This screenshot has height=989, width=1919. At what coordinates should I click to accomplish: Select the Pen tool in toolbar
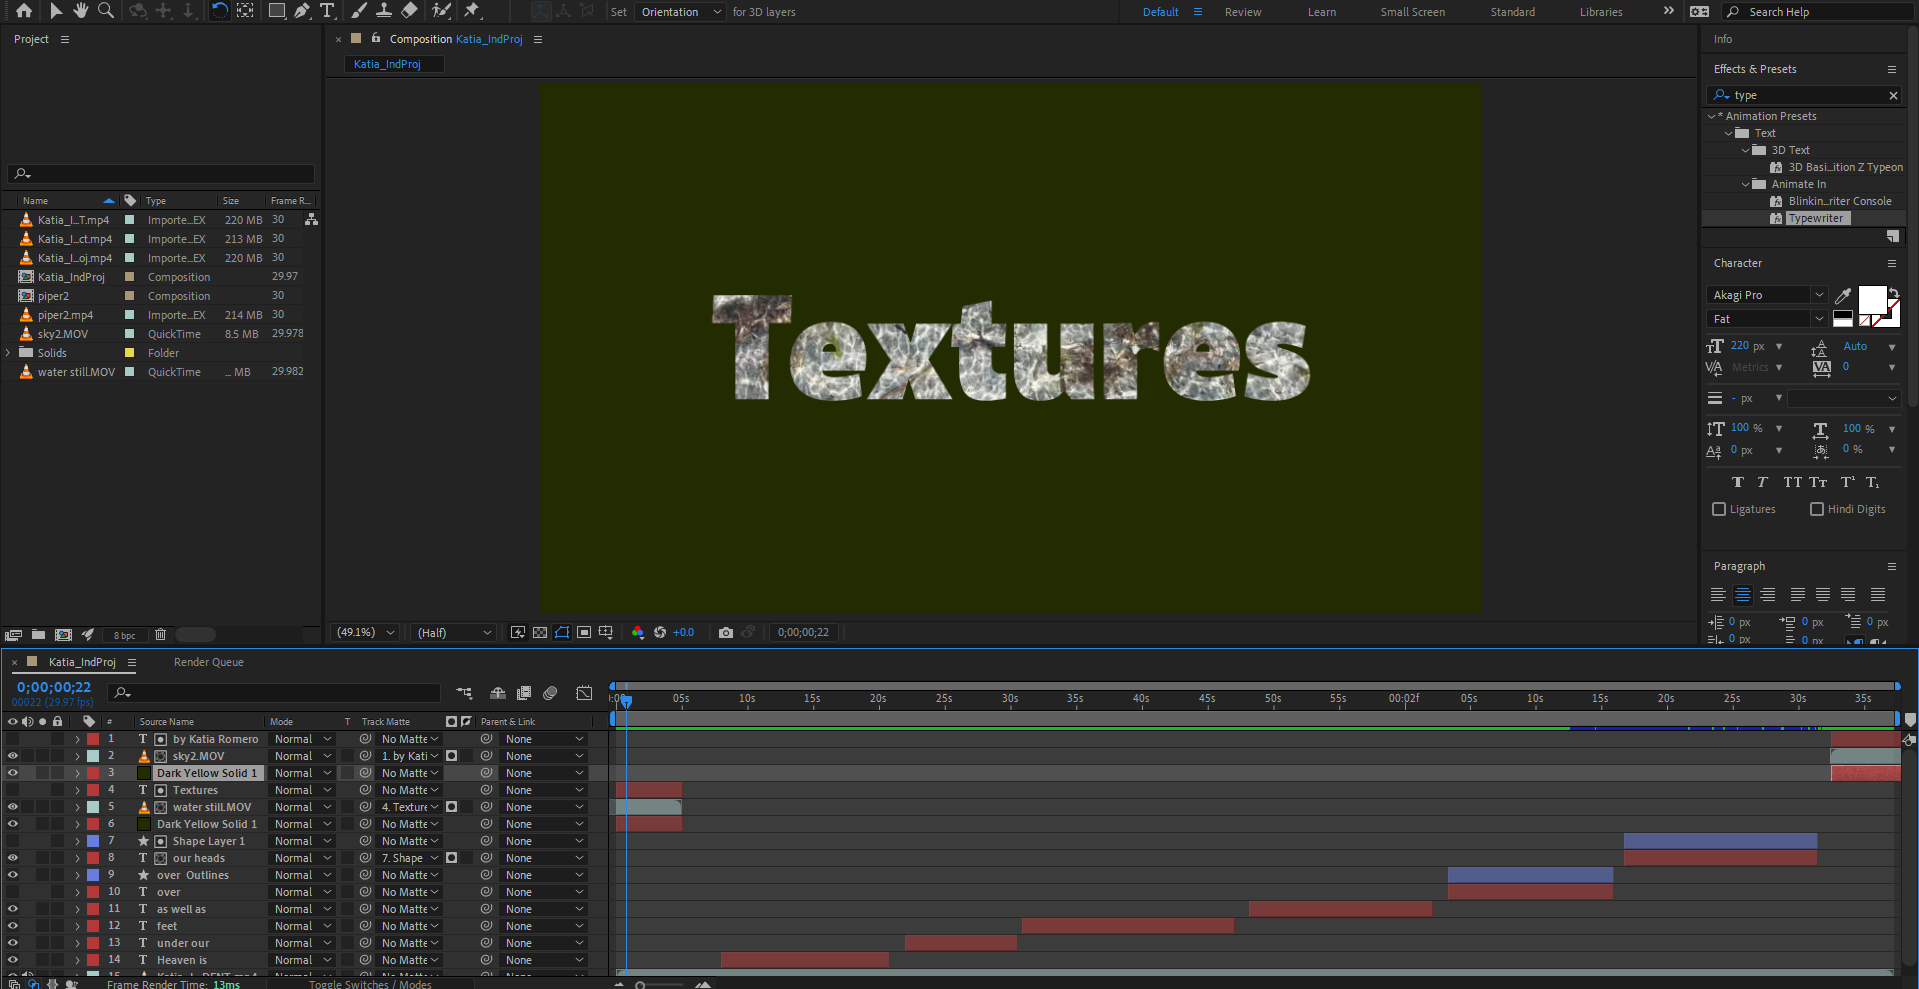(301, 11)
